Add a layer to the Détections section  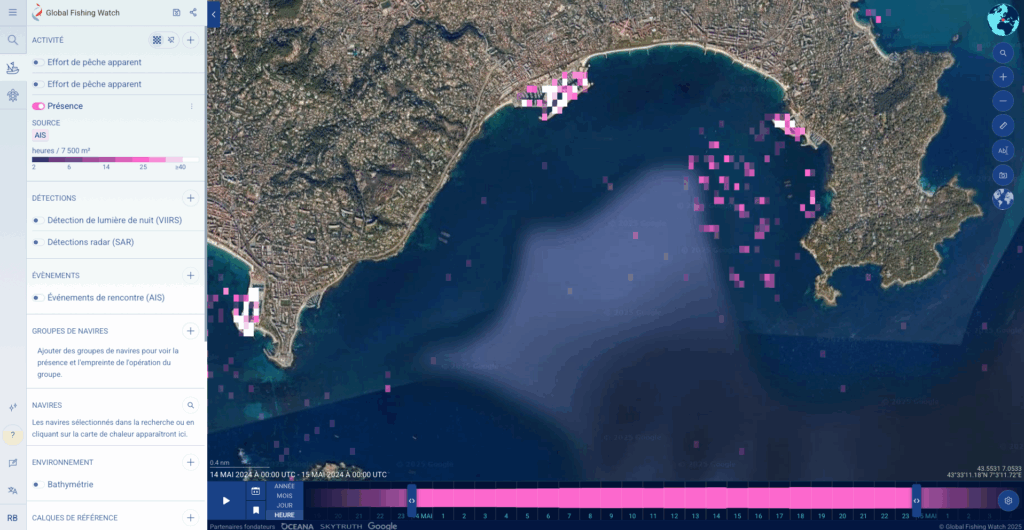pos(190,198)
